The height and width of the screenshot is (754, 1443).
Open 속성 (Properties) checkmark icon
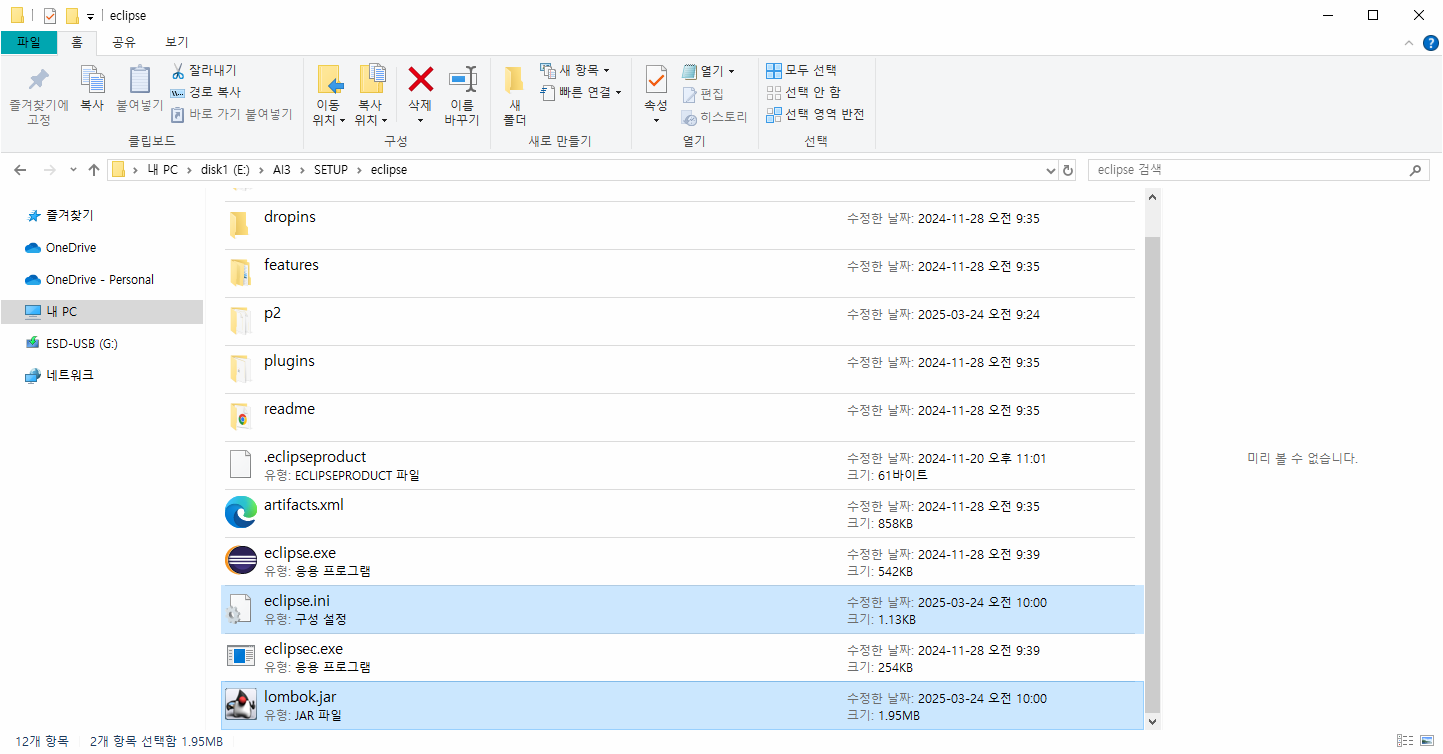pos(656,80)
